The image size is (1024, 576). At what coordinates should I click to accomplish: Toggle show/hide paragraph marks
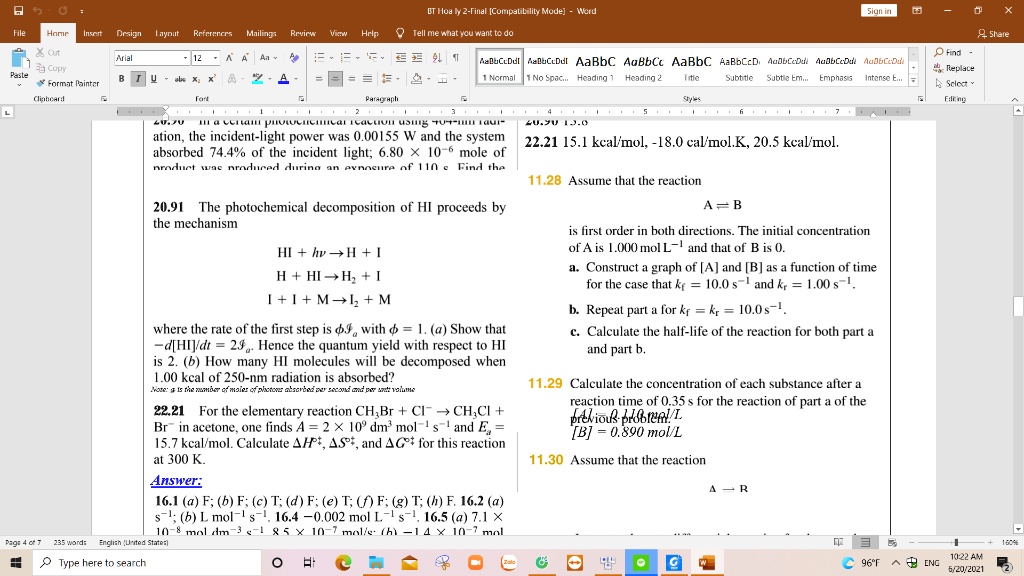pos(456,57)
